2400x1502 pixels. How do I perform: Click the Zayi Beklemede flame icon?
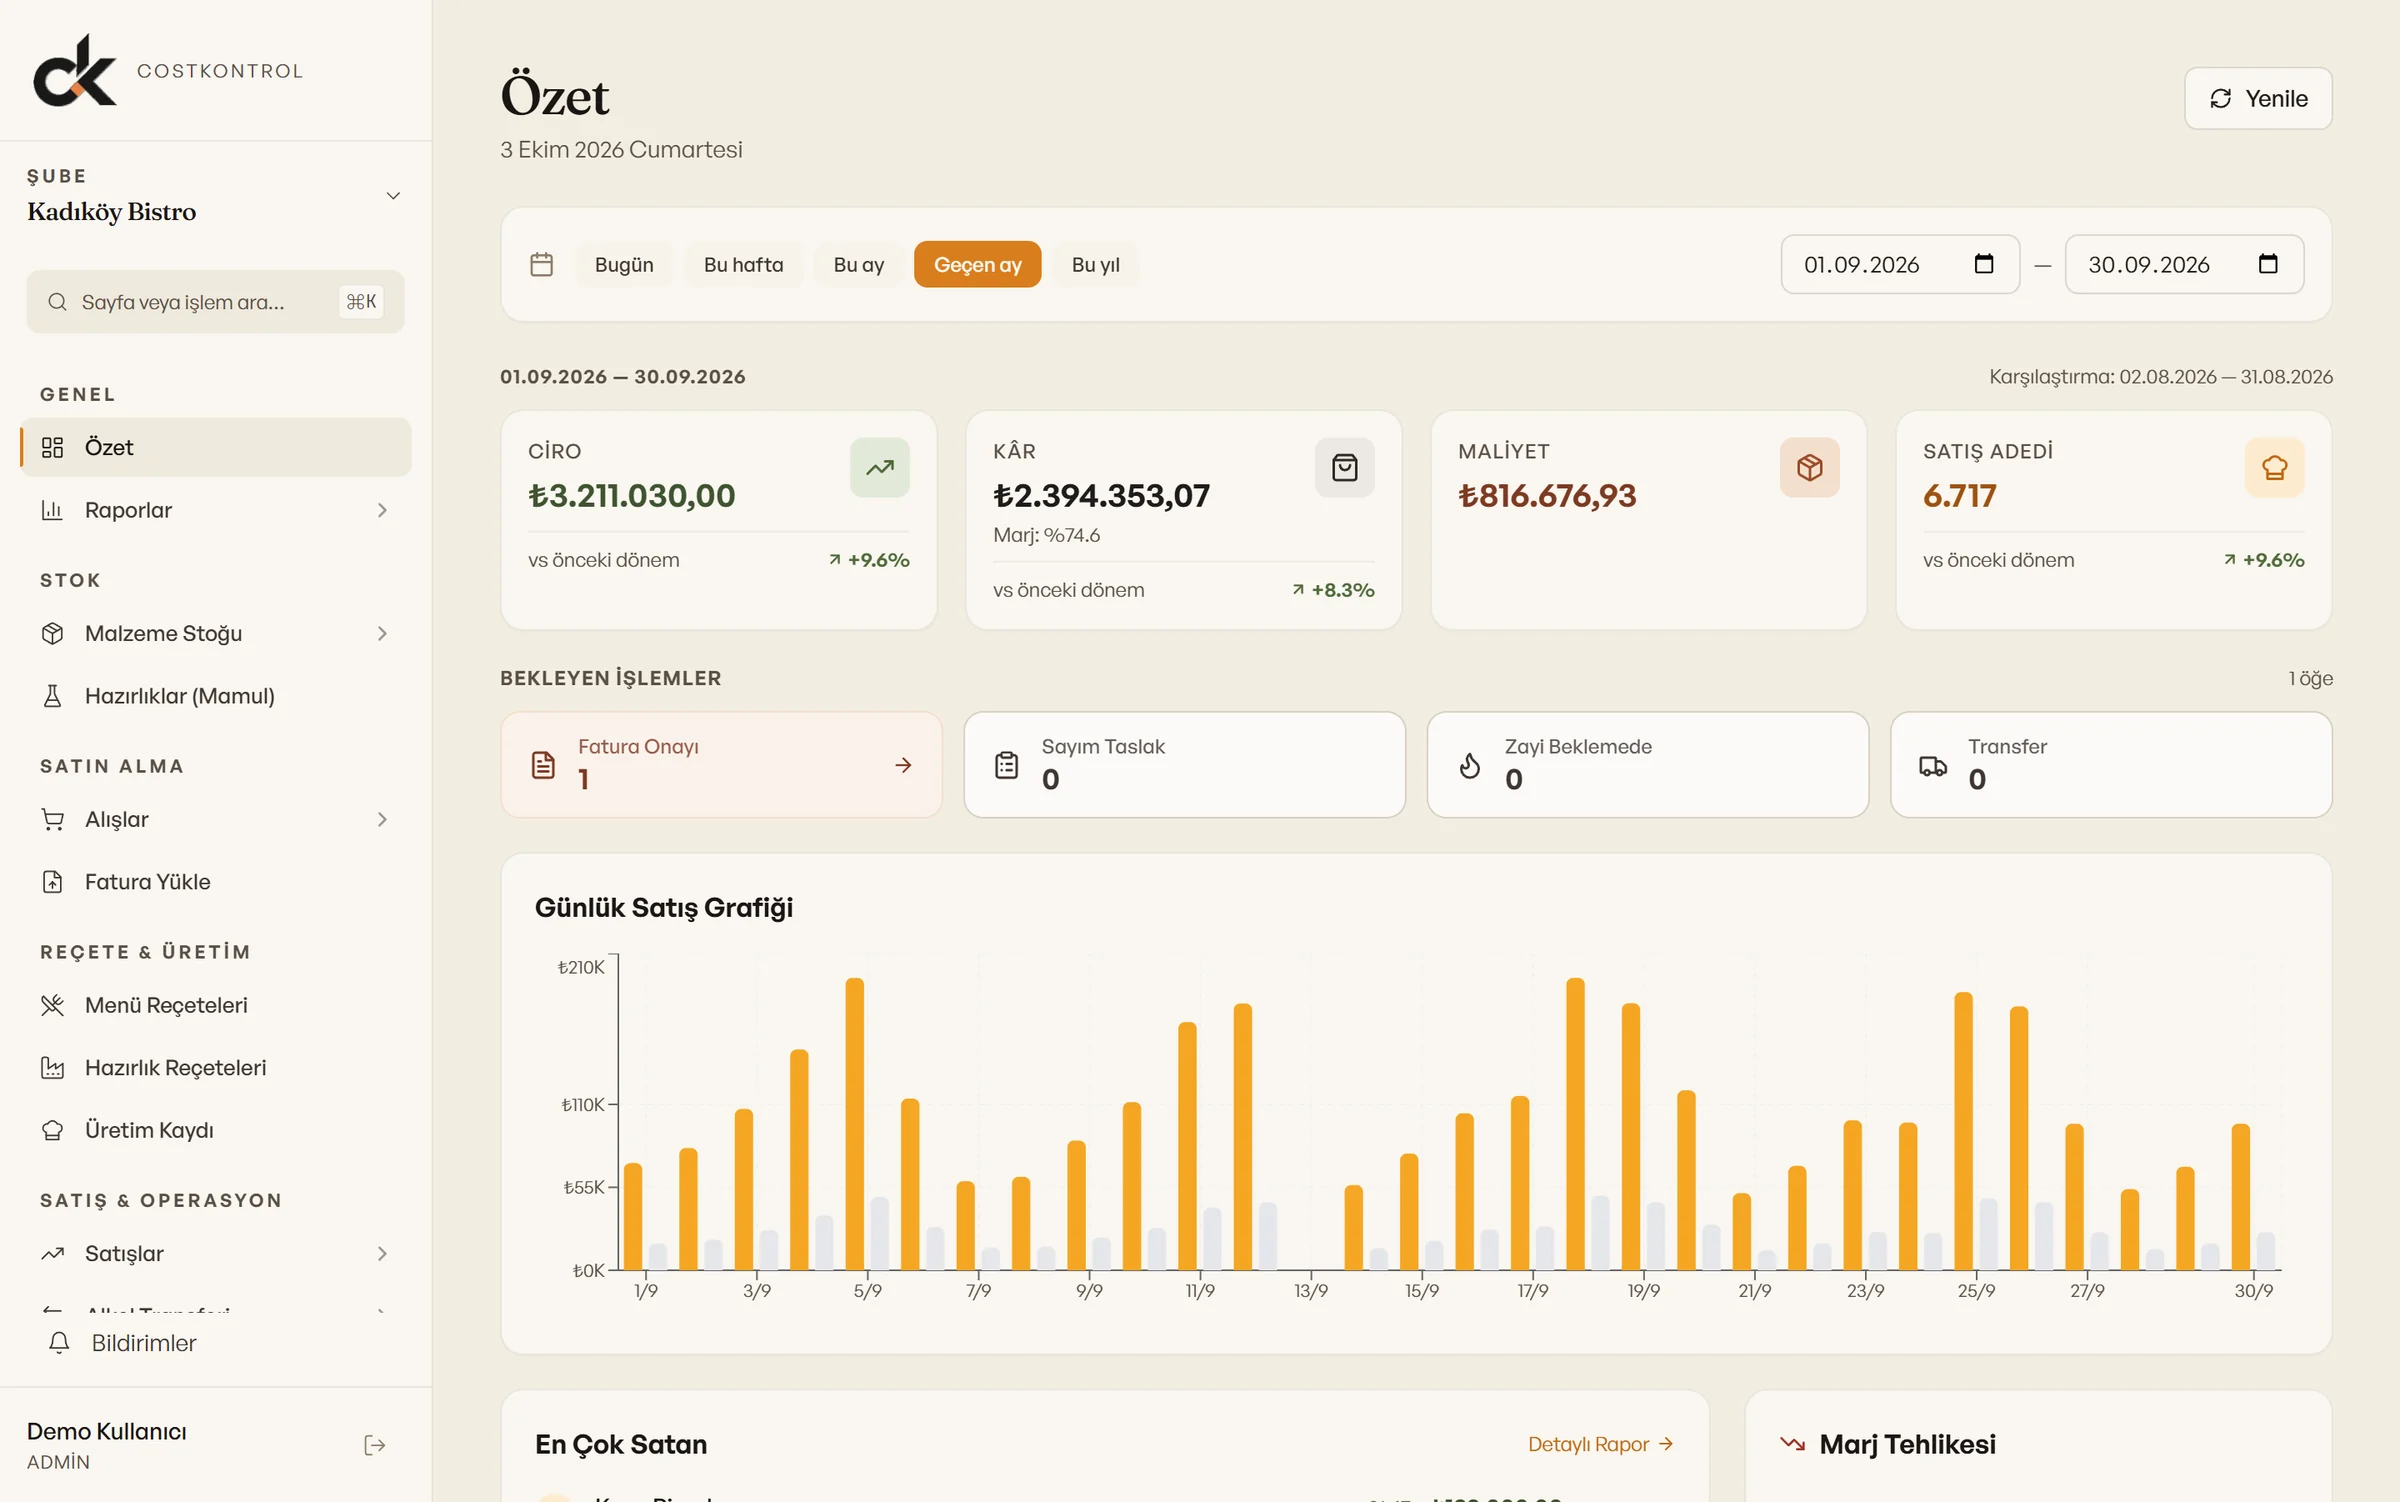pos(1470,765)
